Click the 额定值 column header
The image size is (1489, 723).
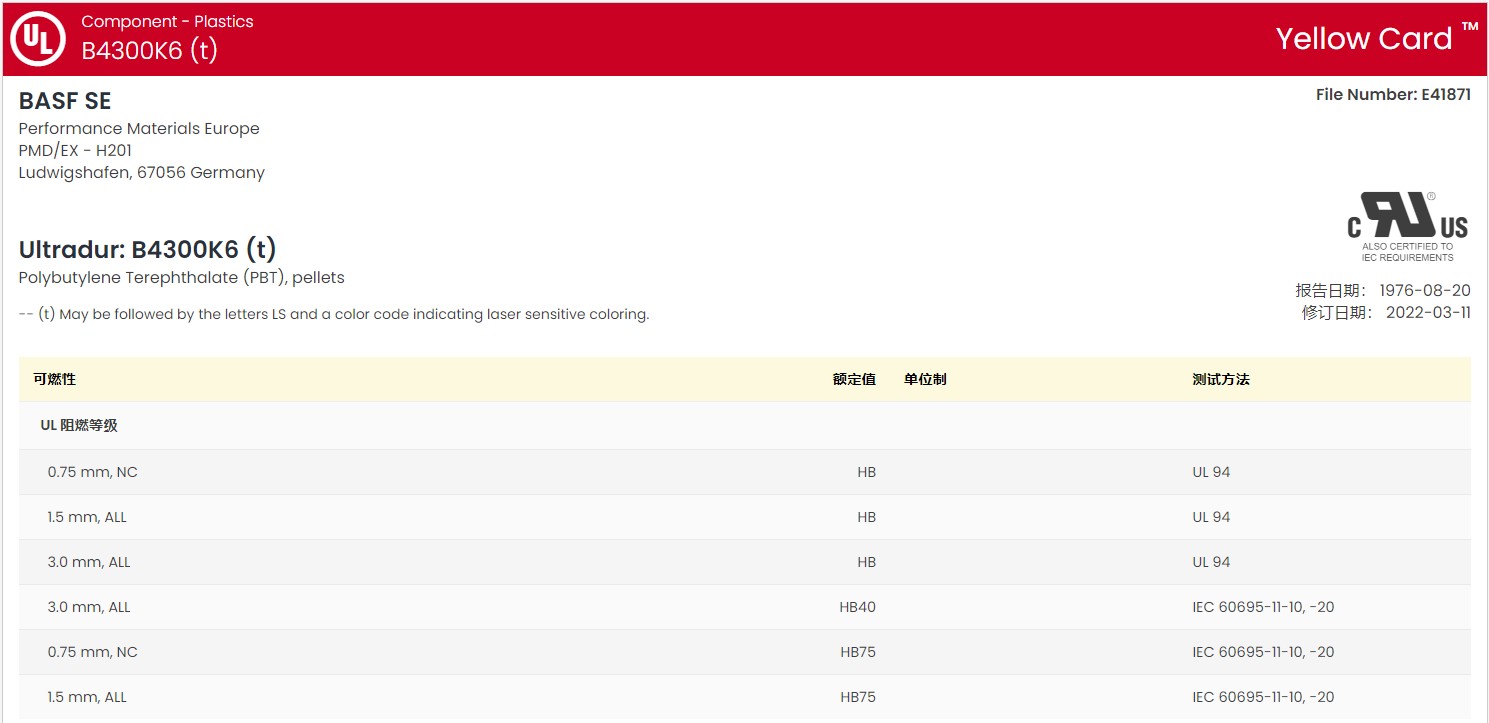click(854, 379)
